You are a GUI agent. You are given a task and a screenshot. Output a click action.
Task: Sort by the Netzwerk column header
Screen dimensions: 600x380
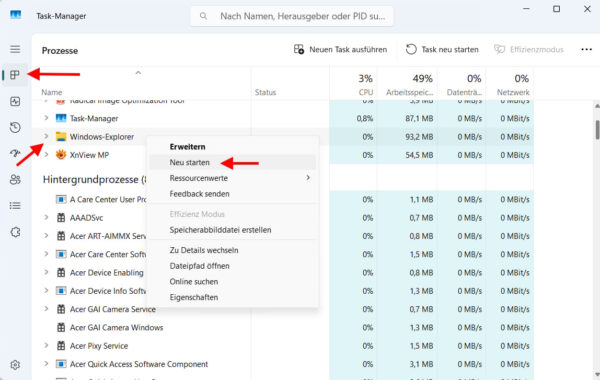click(513, 92)
